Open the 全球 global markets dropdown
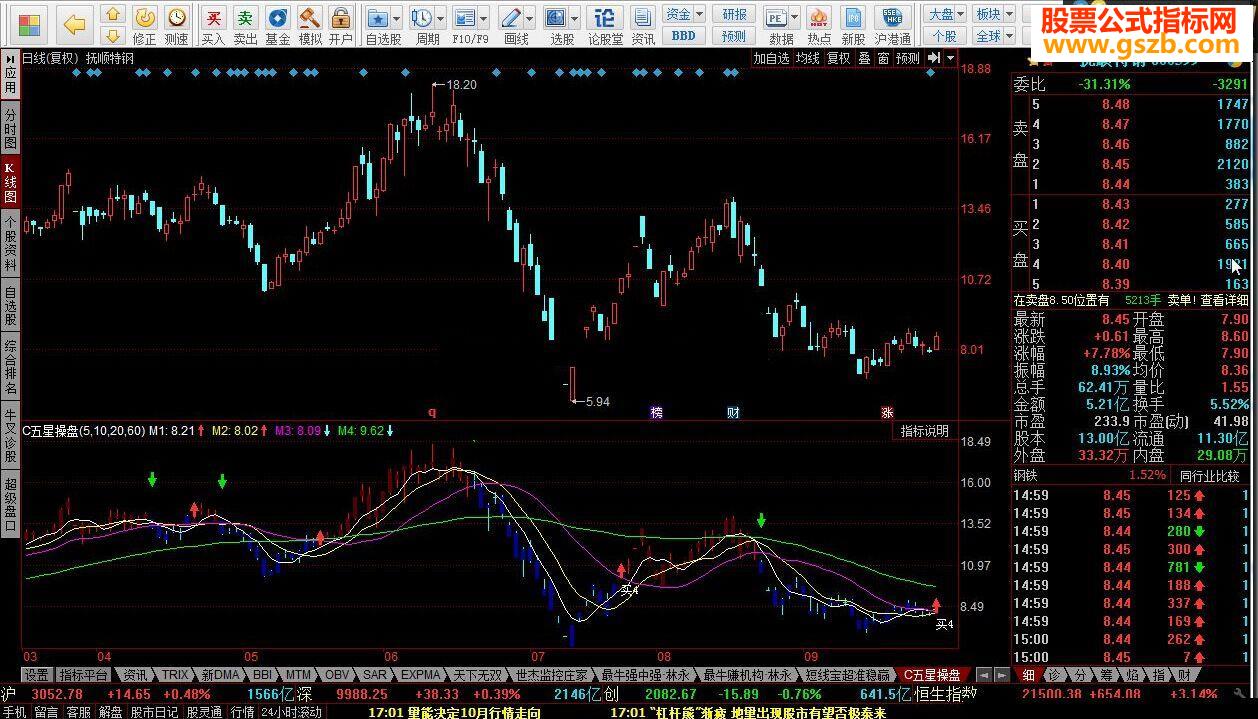Screen dimensions: 1258x719 (992, 36)
